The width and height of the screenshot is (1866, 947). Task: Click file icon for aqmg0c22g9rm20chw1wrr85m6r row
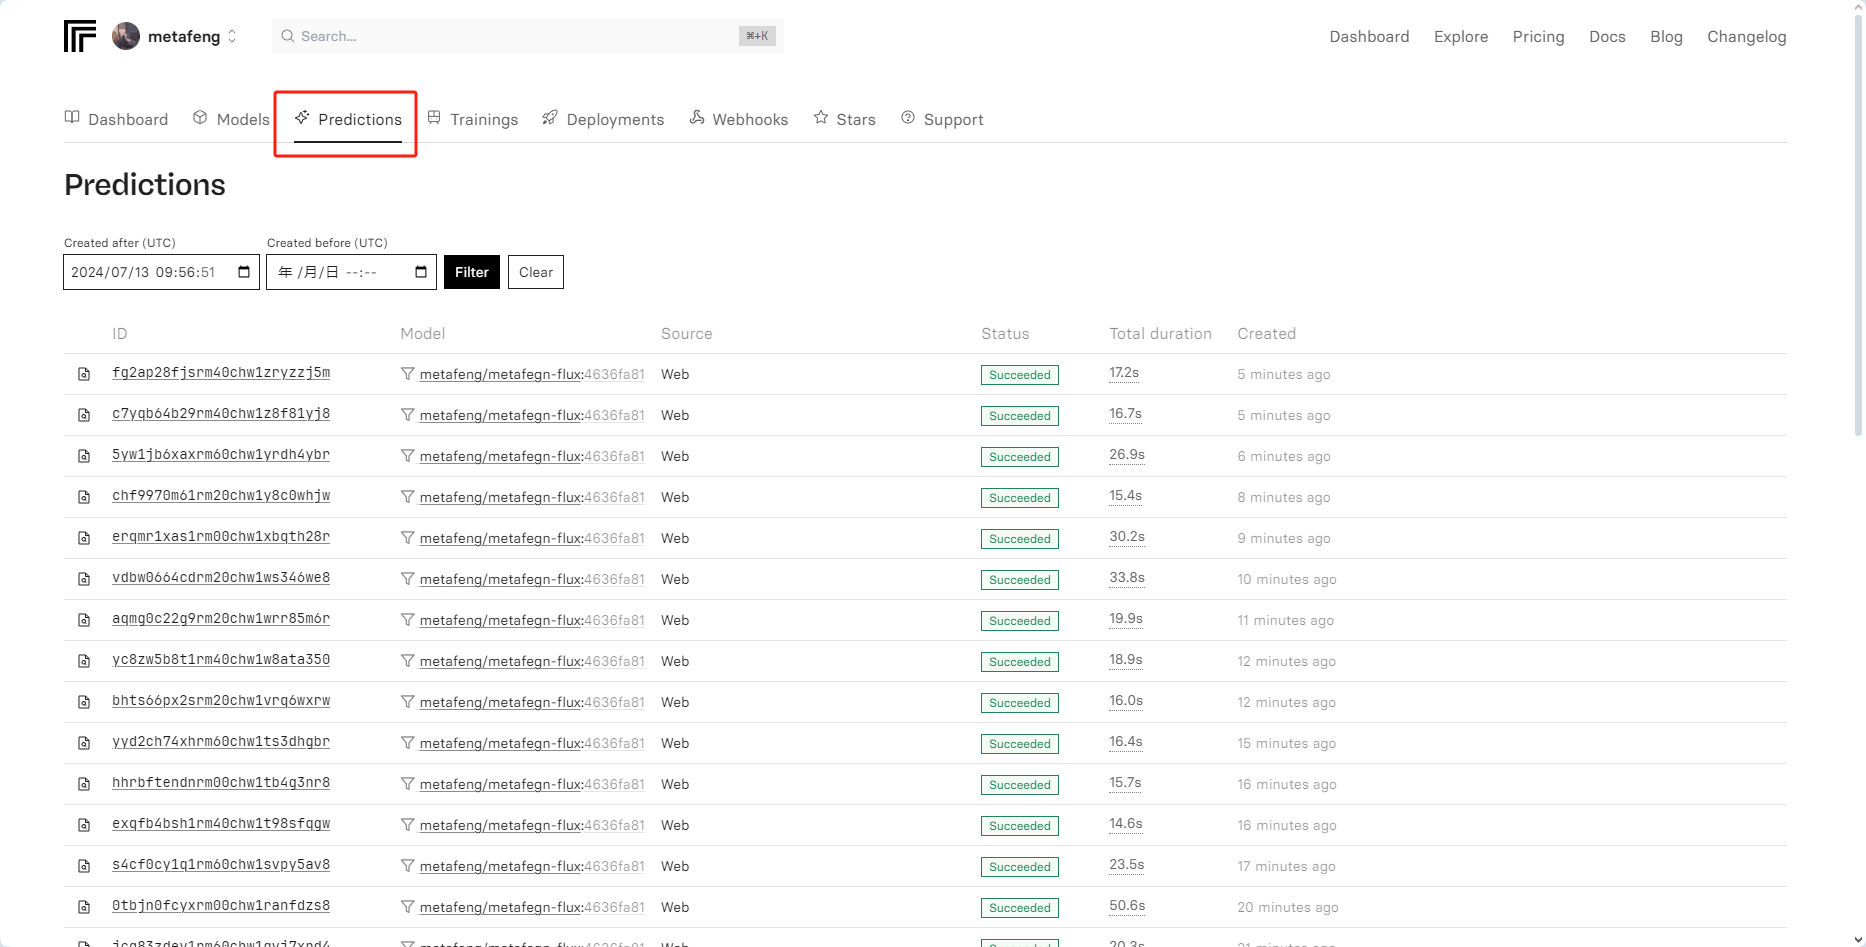[84, 620]
